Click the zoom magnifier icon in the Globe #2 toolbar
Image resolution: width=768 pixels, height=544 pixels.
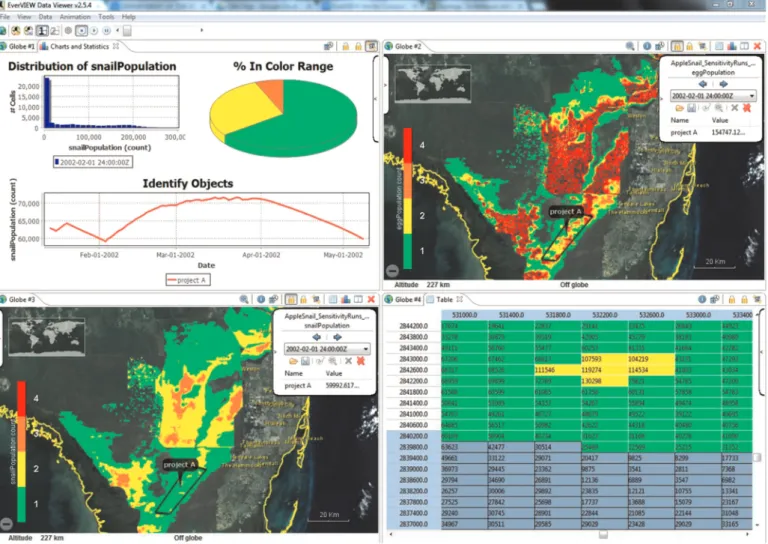(630, 46)
